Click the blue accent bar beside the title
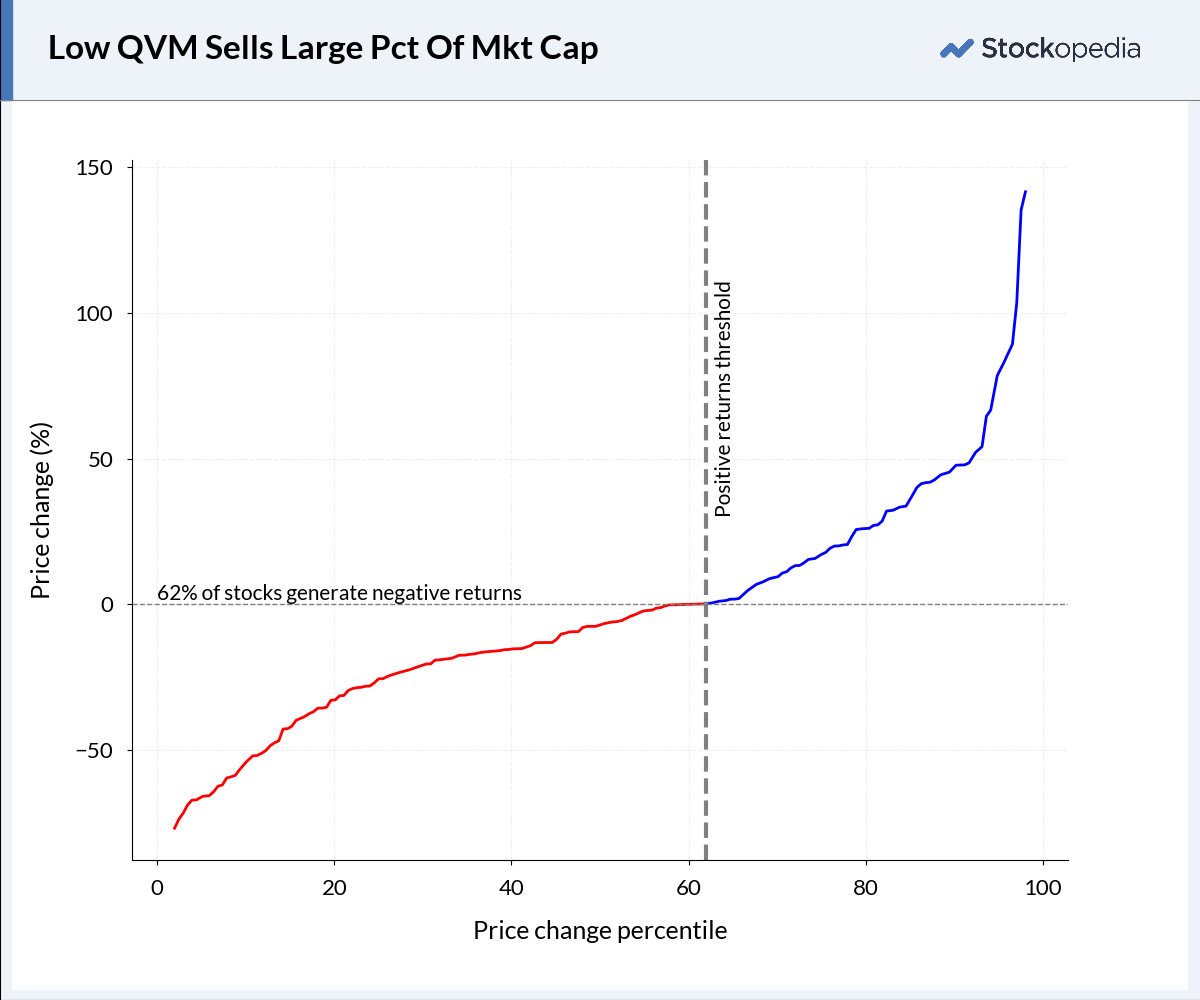Viewport: 1200px width, 1000px height. click(6, 50)
